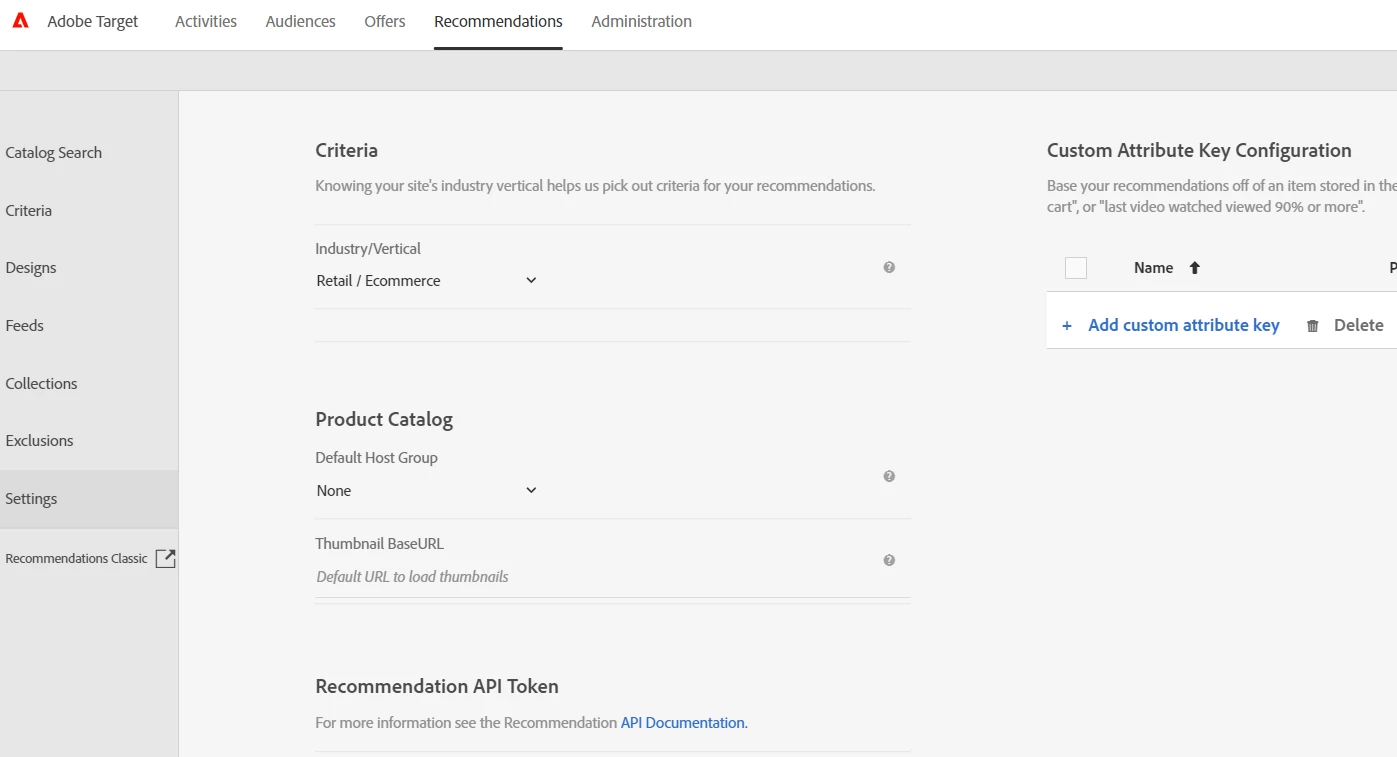Open the Industry/Vertical dropdown

[427, 281]
